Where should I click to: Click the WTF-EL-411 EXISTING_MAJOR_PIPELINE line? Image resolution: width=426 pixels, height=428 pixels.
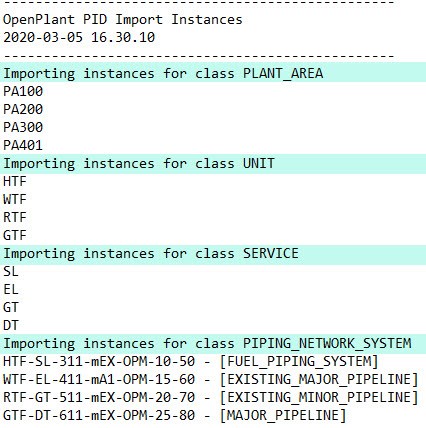point(211,379)
